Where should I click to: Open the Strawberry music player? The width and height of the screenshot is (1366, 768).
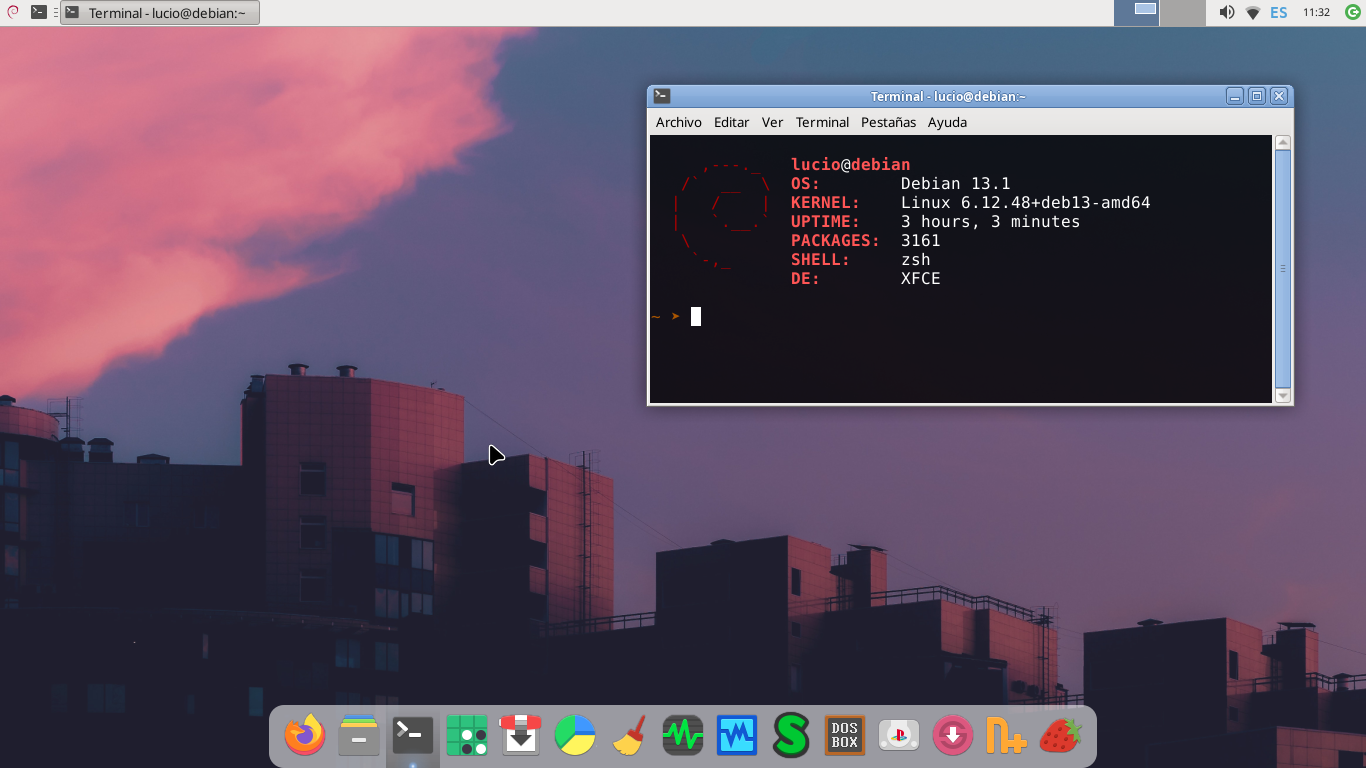tap(1061, 736)
